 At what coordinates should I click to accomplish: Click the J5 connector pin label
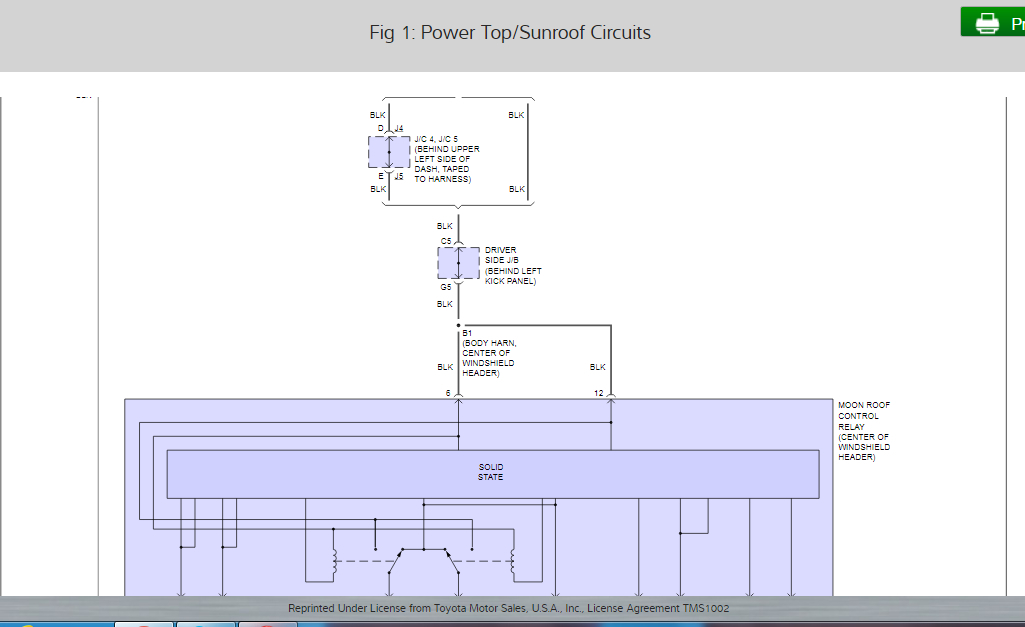399,176
